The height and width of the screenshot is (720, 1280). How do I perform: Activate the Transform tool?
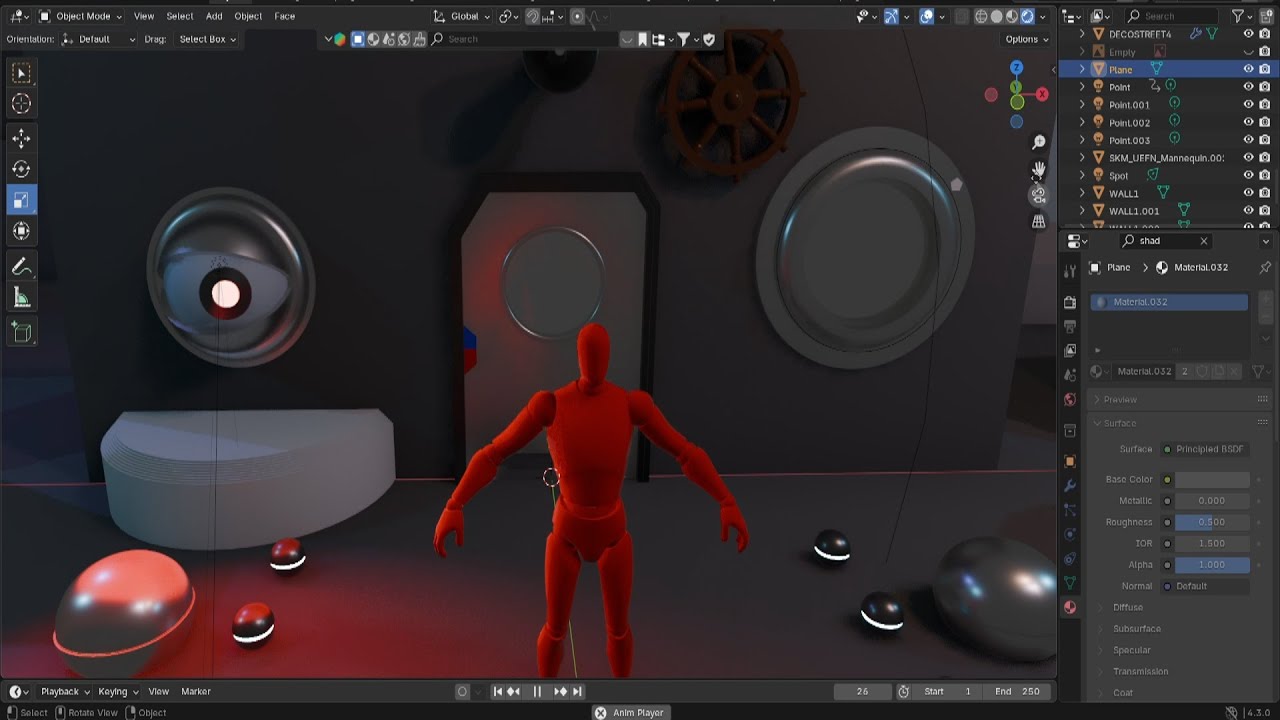click(21, 231)
